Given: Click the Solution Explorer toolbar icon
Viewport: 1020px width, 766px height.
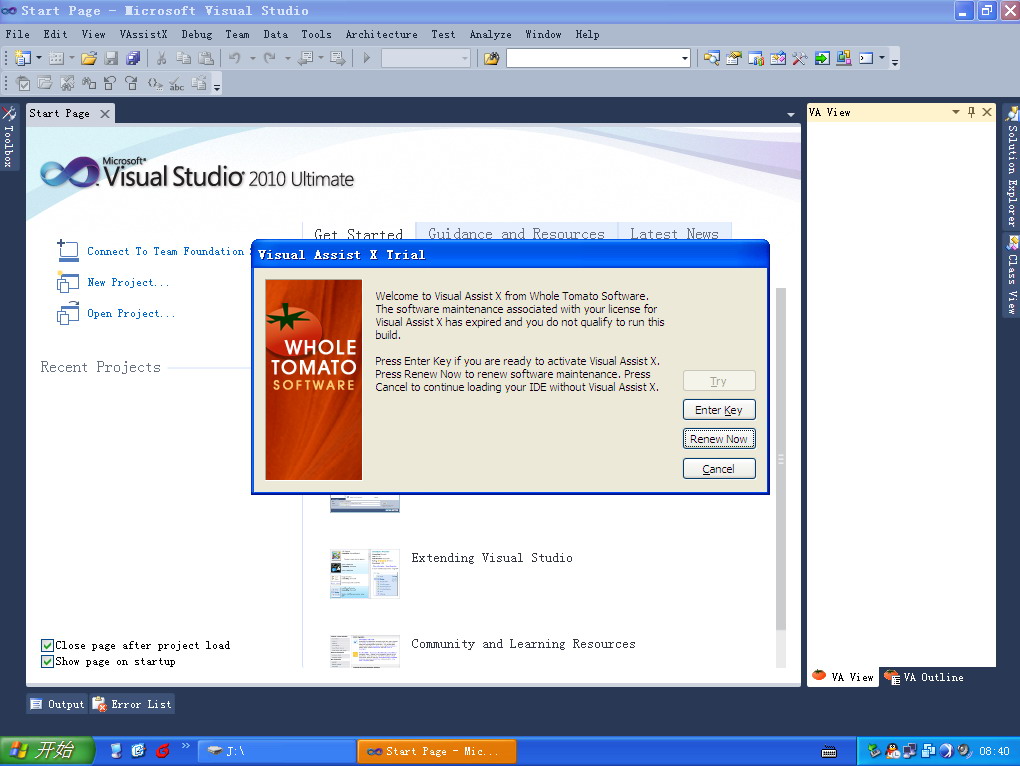Looking at the screenshot, I should tap(712, 59).
